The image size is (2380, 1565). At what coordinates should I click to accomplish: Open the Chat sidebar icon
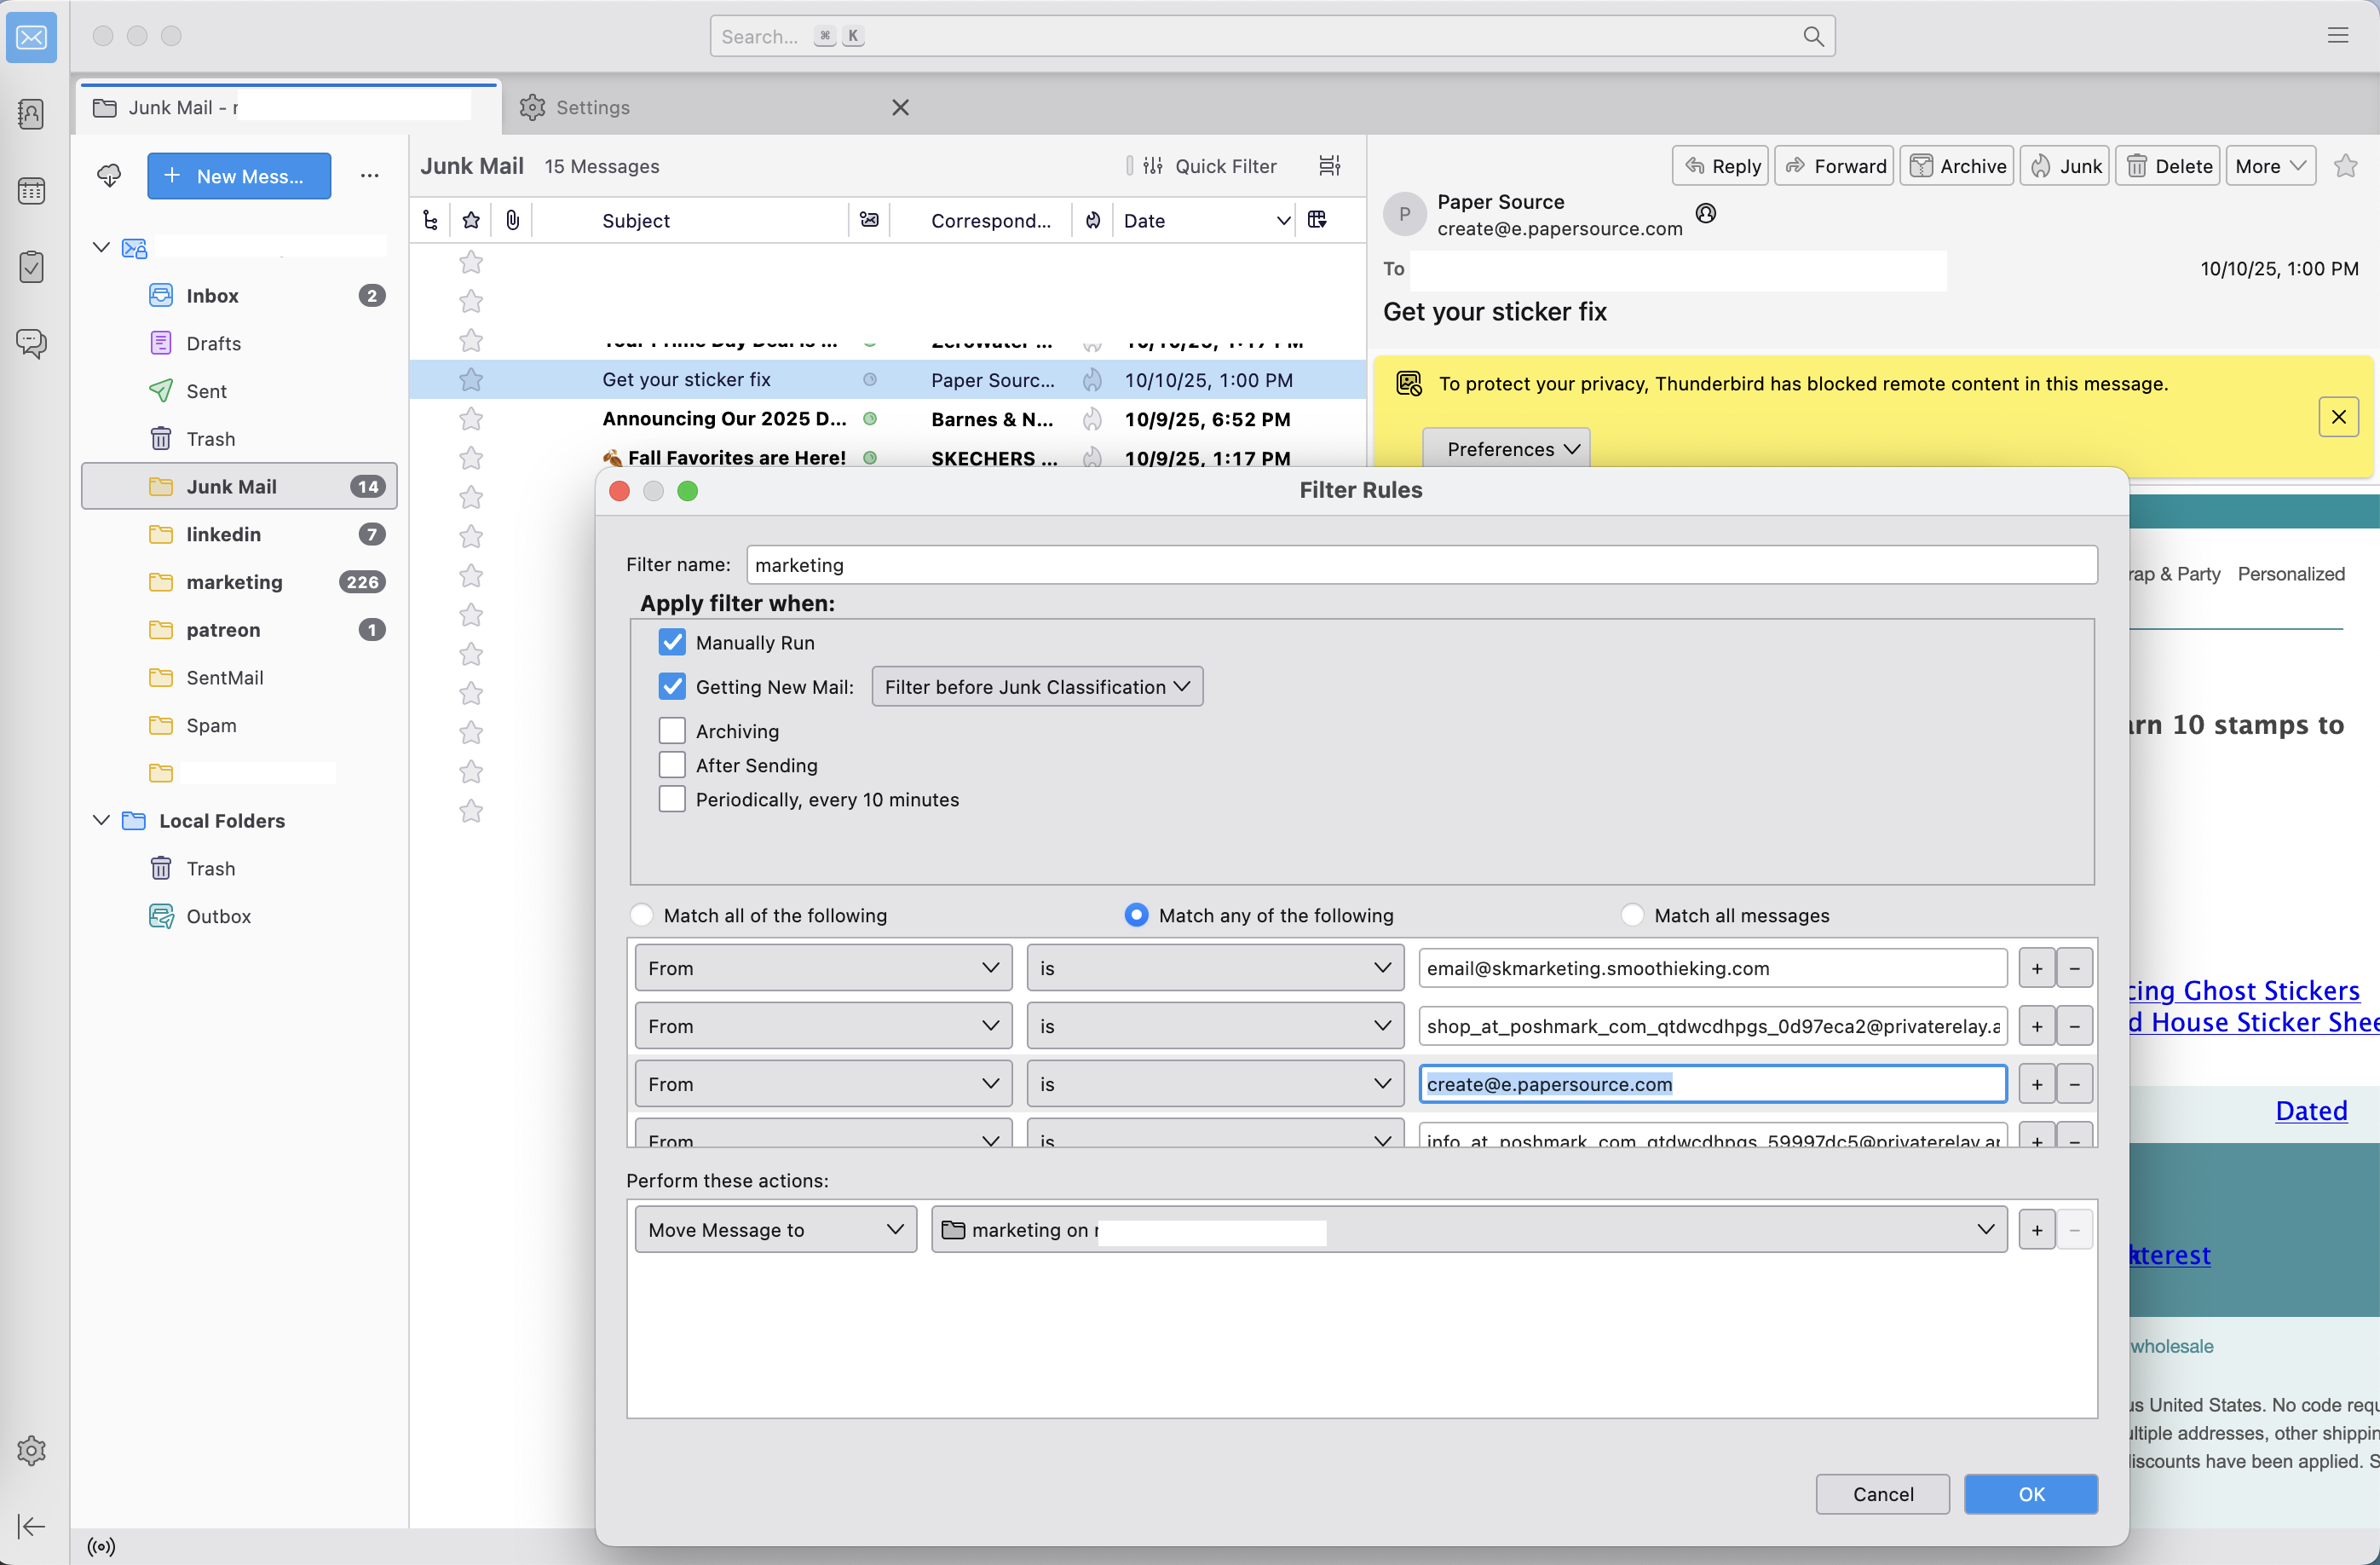(31, 343)
